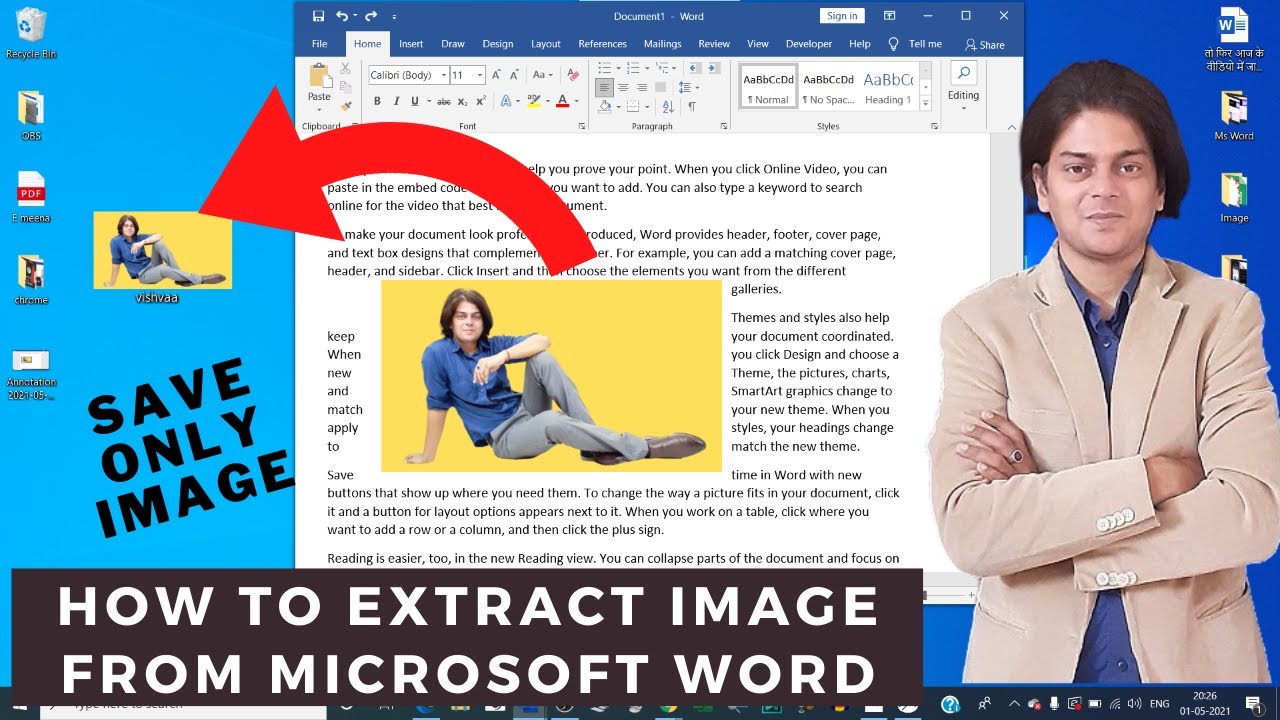Switch to the Developer ribbon tab
1280x720 pixels.
(808, 44)
